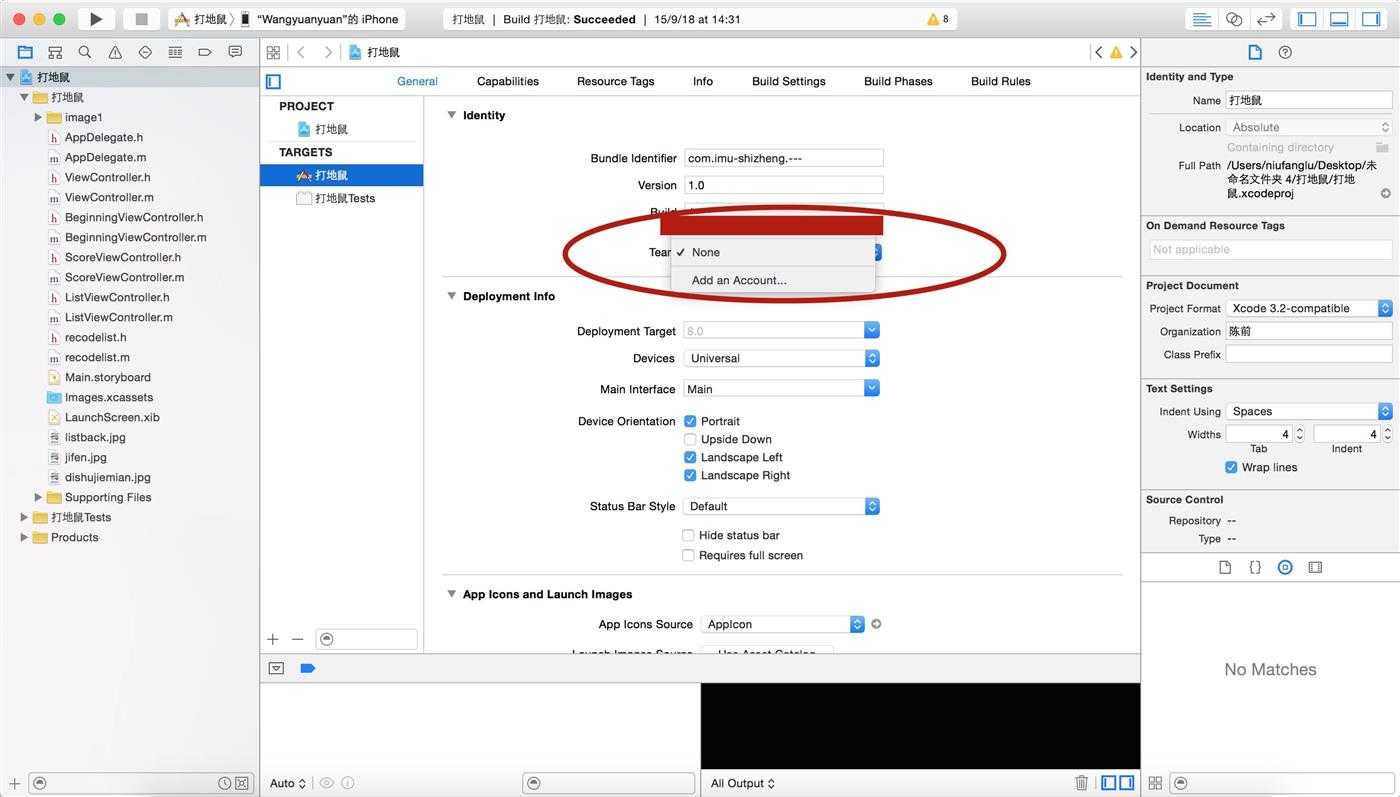1400x797 pixels.
Task: Open the Test navigator
Action: click(145, 52)
